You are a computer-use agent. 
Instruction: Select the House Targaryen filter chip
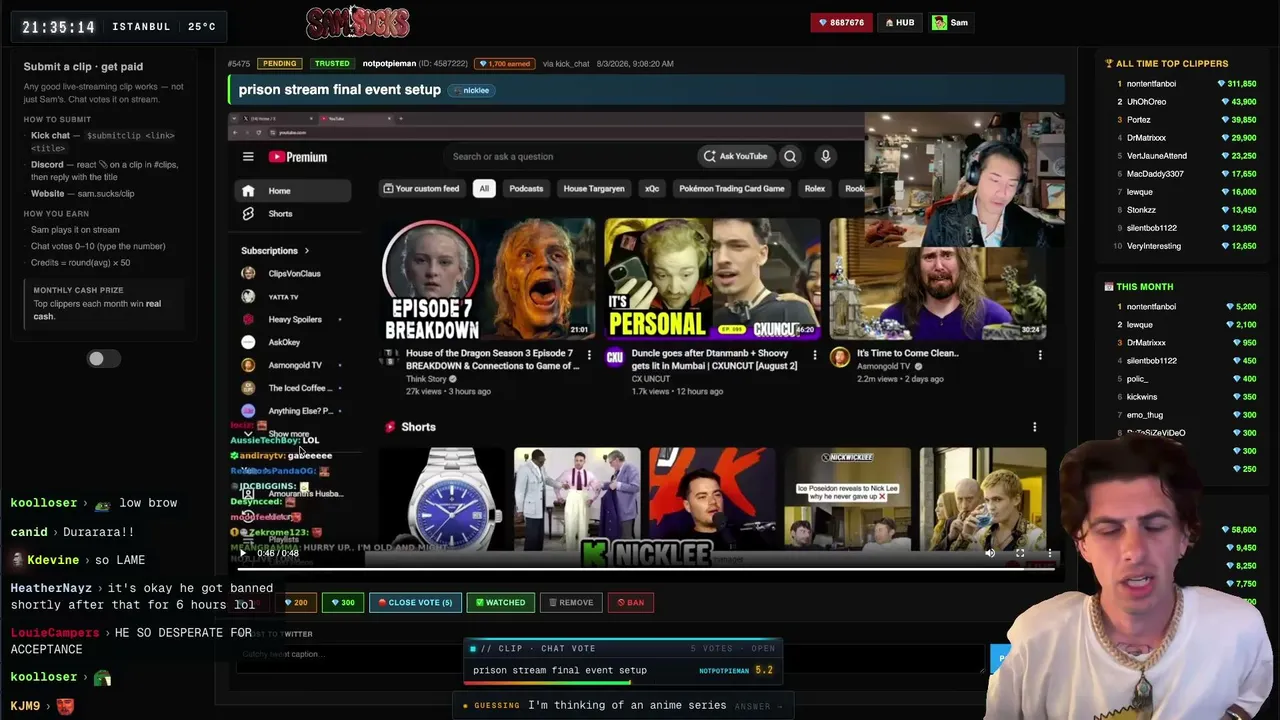pyautogui.click(x=594, y=188)
